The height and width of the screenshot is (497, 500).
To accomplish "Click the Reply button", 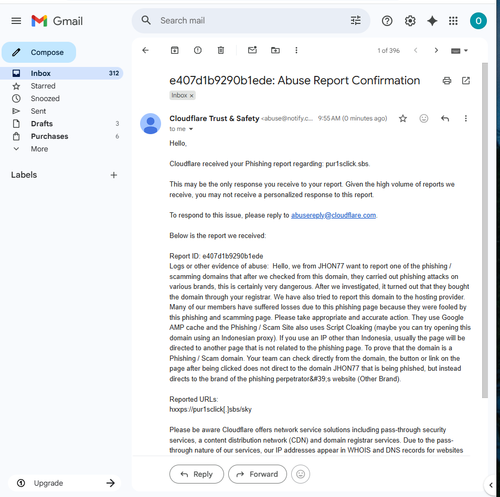I will pos(196,474).
